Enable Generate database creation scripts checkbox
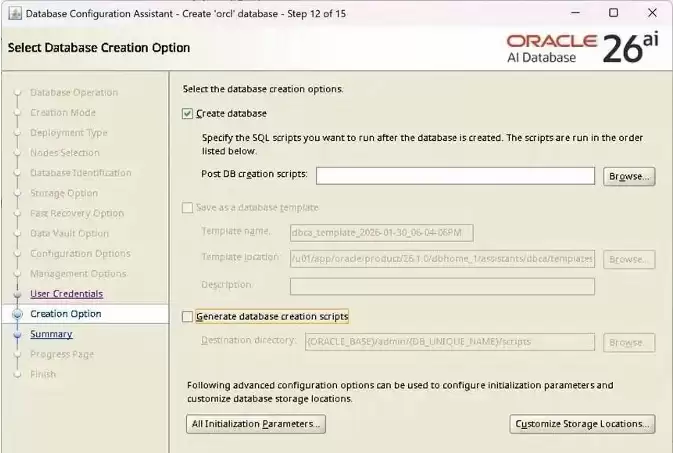The width and height of the screenshot is (673, 453). pyautogui.click(x=187, y=316)
